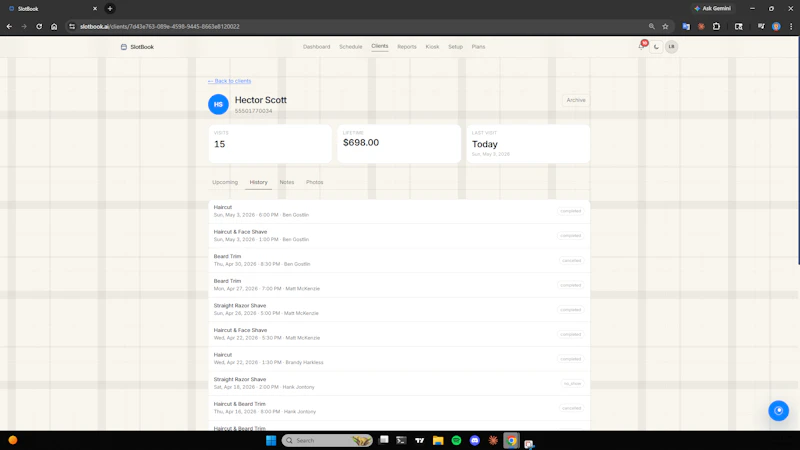
Task: Open the Chrome profile avatar
Action: [776, 27]
